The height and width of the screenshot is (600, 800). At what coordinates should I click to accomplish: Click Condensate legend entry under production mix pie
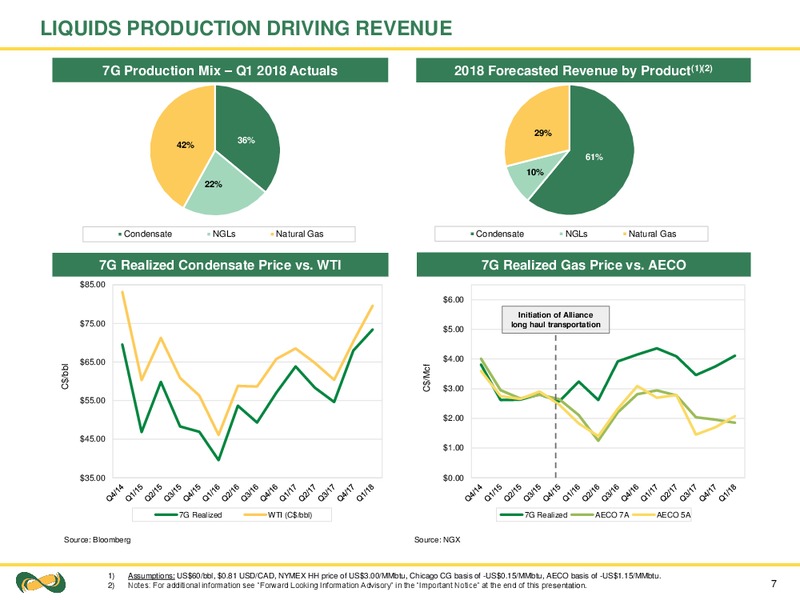coord(145,234)
